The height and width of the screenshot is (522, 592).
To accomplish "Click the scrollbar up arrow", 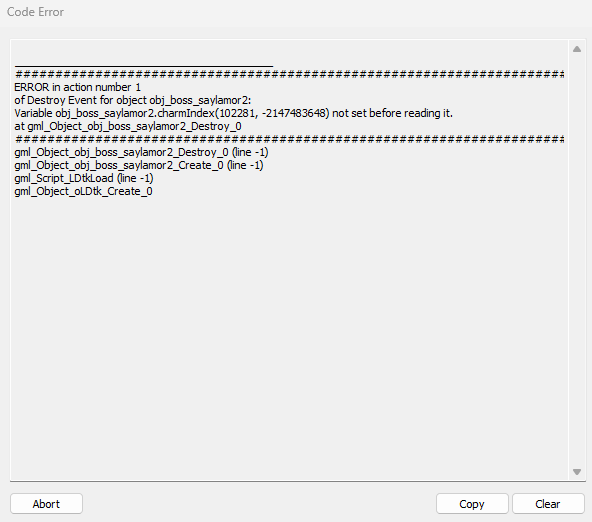I will point(577,49).
